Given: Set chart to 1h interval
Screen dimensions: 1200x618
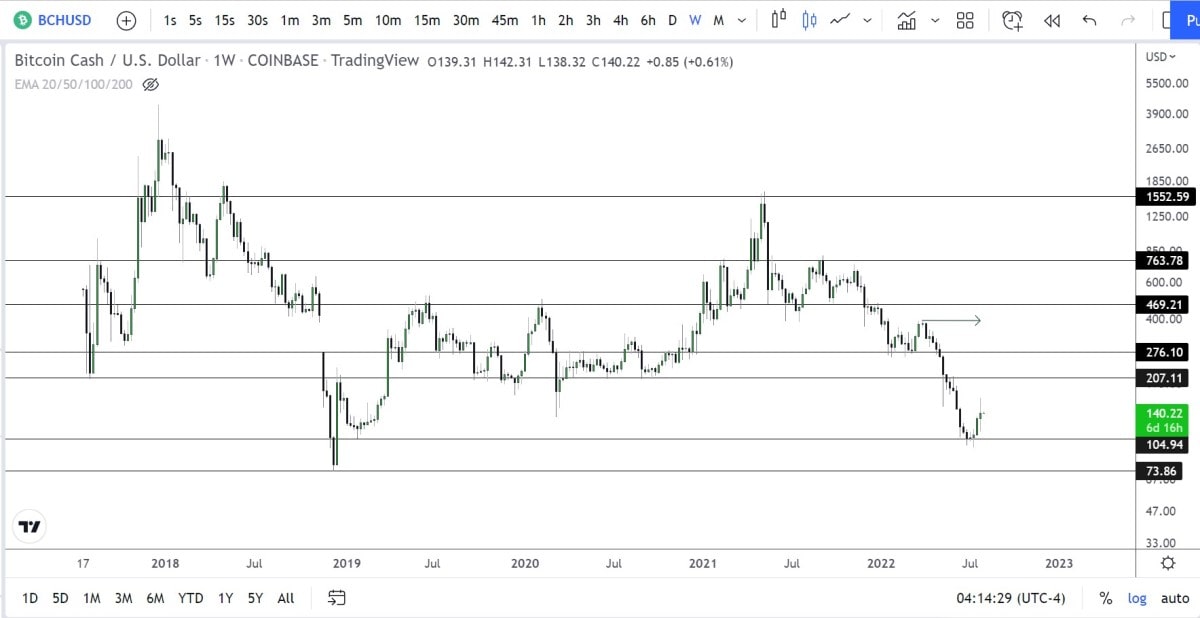Looking at the screenshot, I should (538, 20).
